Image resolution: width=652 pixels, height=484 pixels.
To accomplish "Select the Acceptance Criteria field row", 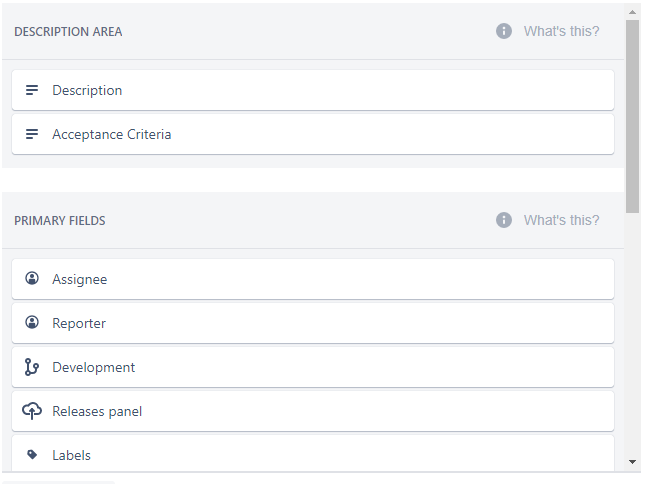I will [312, 134].
